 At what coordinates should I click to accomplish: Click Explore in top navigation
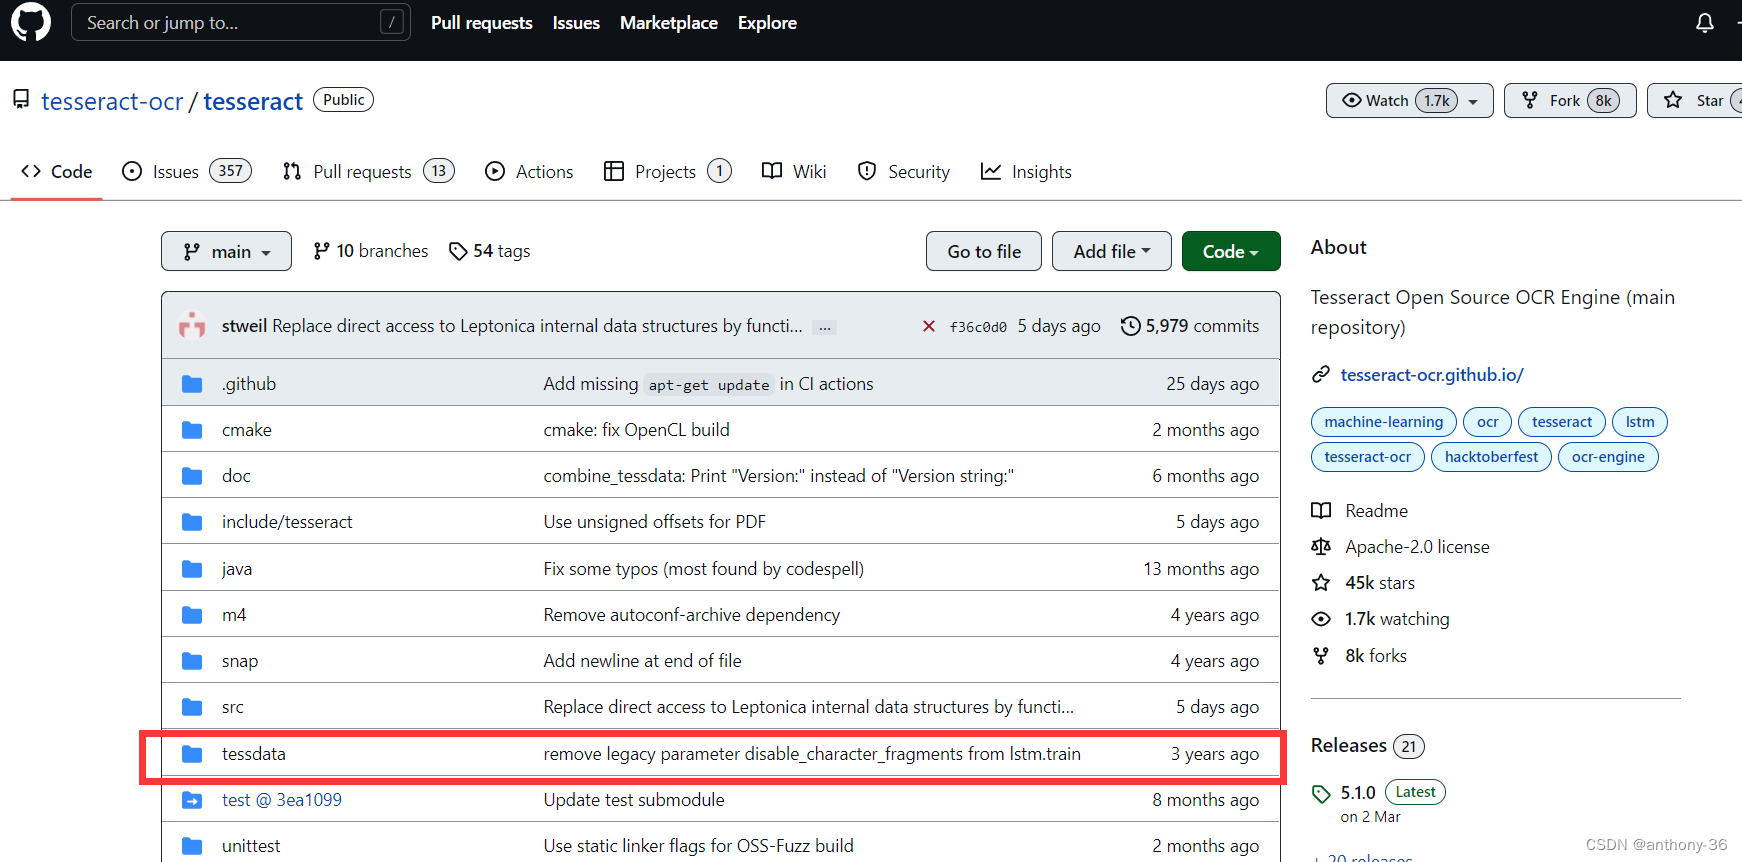[x=767, y=23]
